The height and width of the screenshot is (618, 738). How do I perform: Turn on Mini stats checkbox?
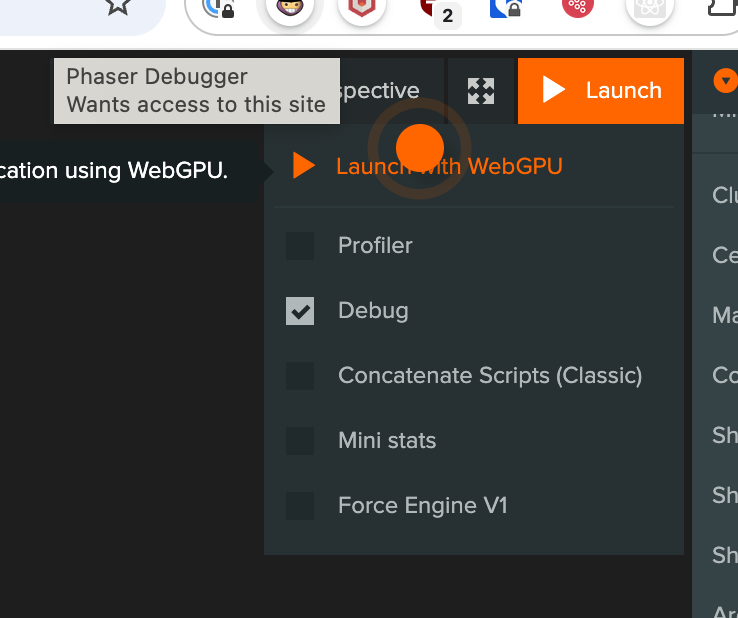point(300,441)
